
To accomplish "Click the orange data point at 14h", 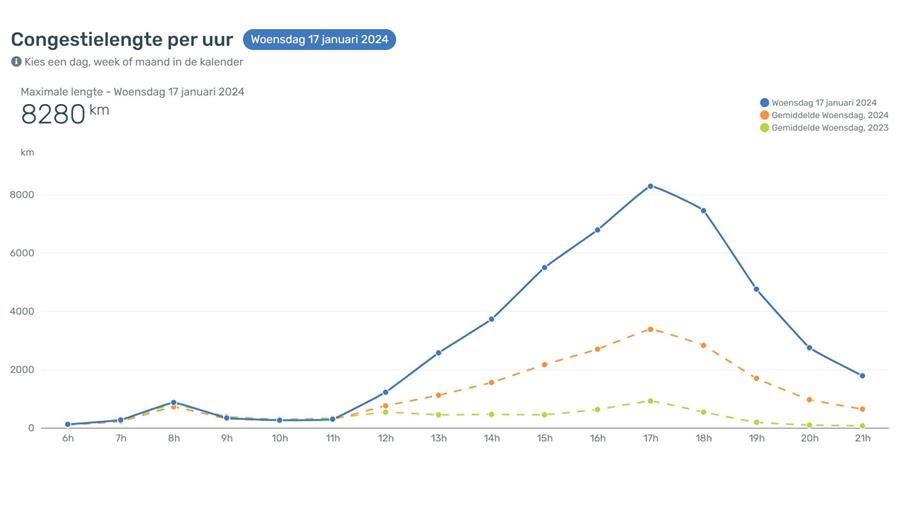I will click(x=491, y=382).
